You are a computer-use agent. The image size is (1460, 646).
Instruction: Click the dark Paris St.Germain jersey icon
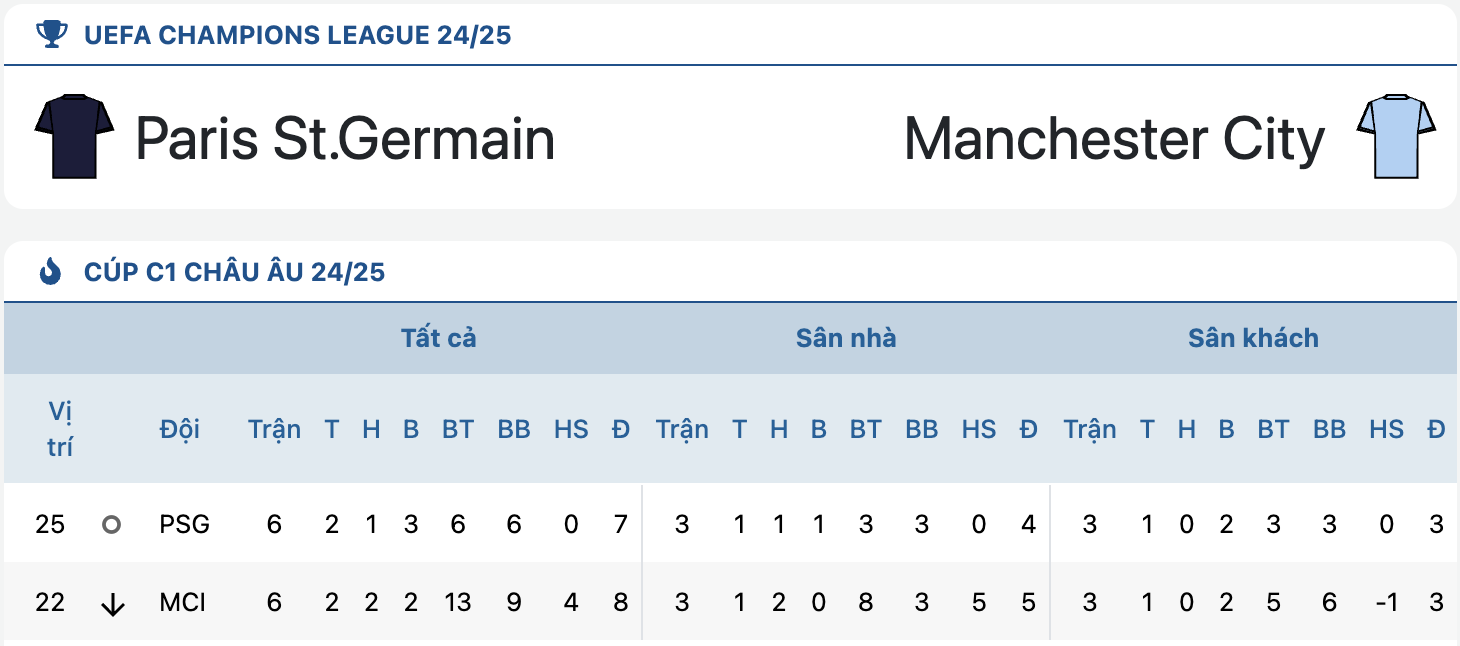75,137
